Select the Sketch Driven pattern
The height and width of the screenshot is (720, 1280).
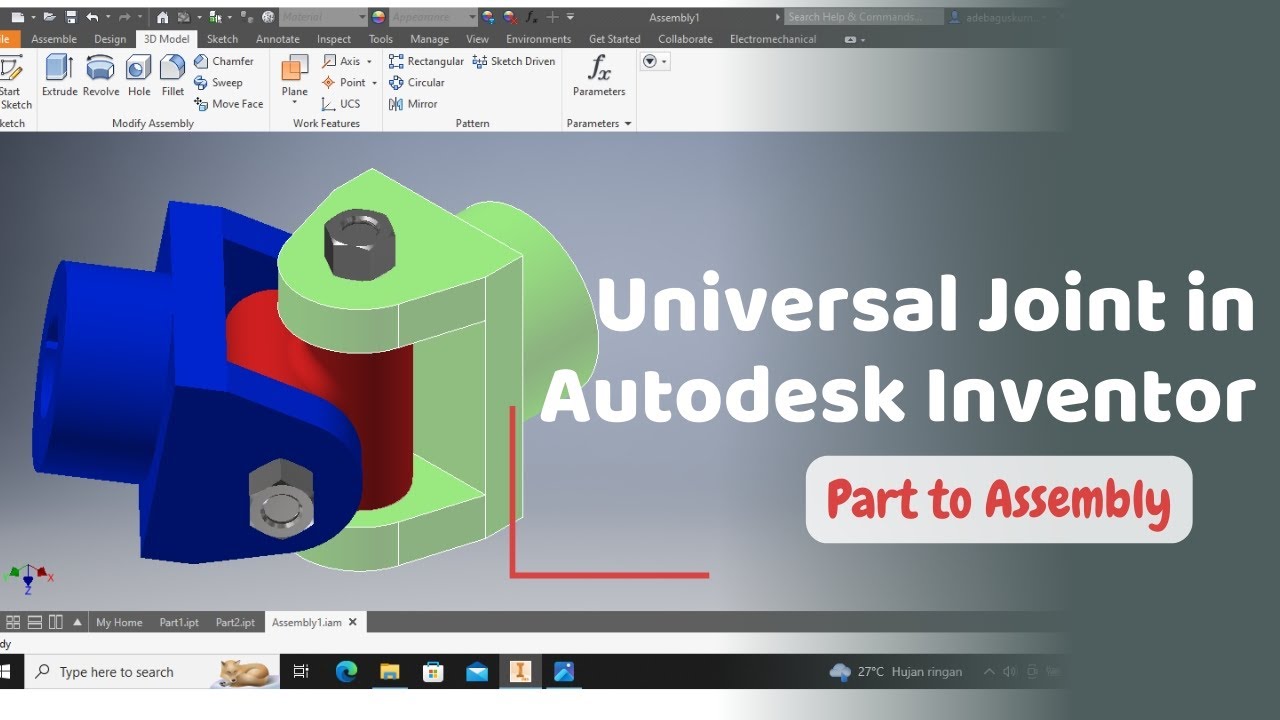click(513, 61)
